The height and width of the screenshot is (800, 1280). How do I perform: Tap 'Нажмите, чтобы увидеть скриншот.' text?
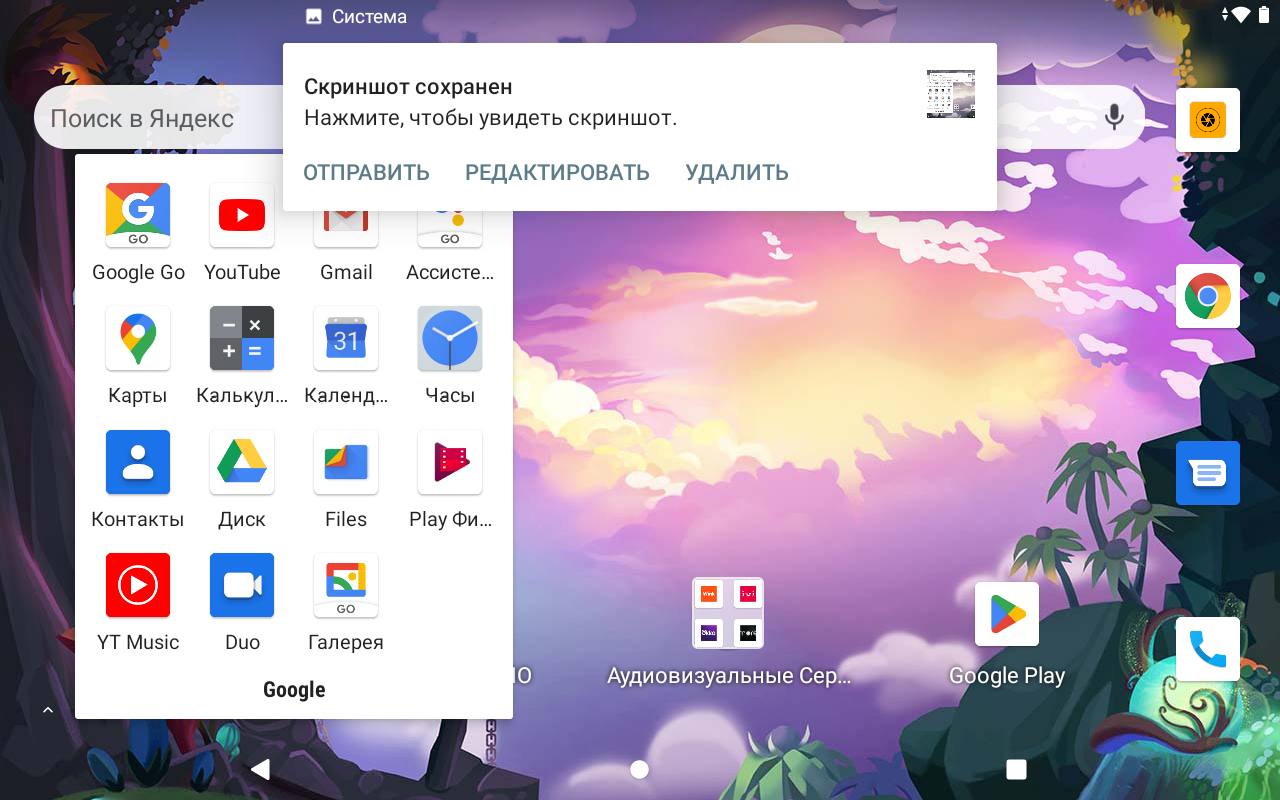tap(490, 118)
